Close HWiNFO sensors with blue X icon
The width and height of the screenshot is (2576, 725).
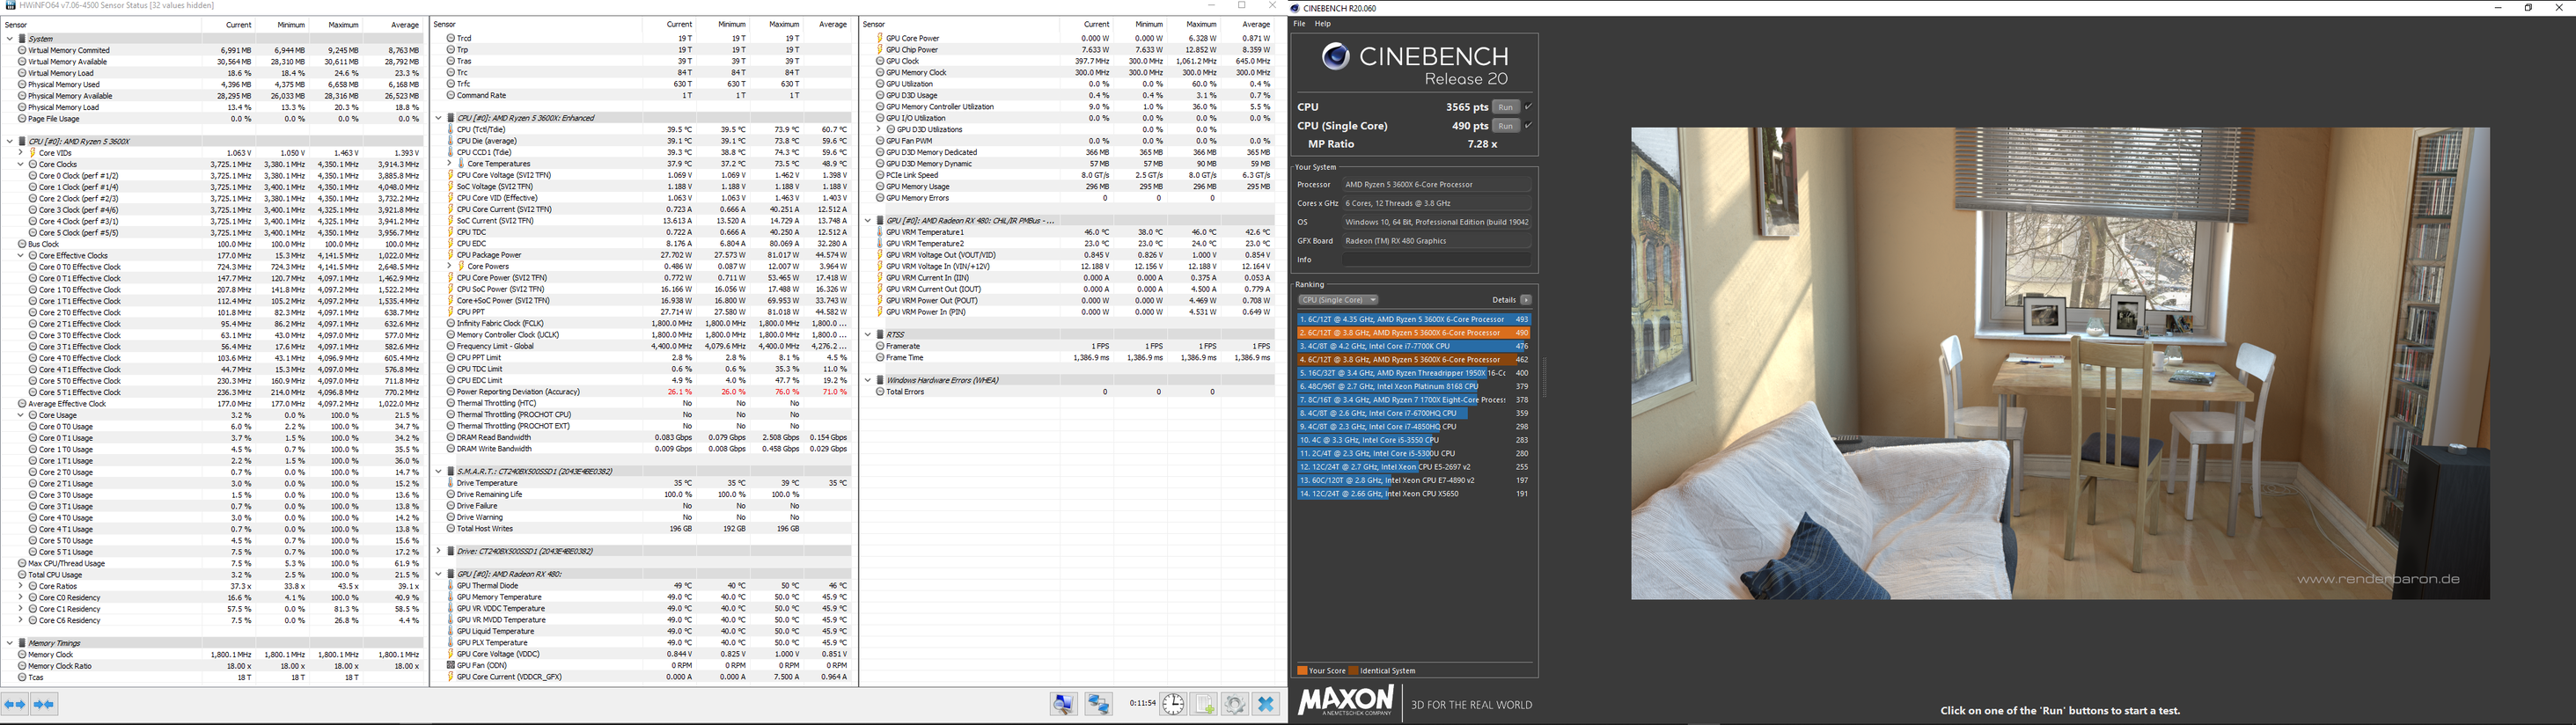[x=1266, y=704]
